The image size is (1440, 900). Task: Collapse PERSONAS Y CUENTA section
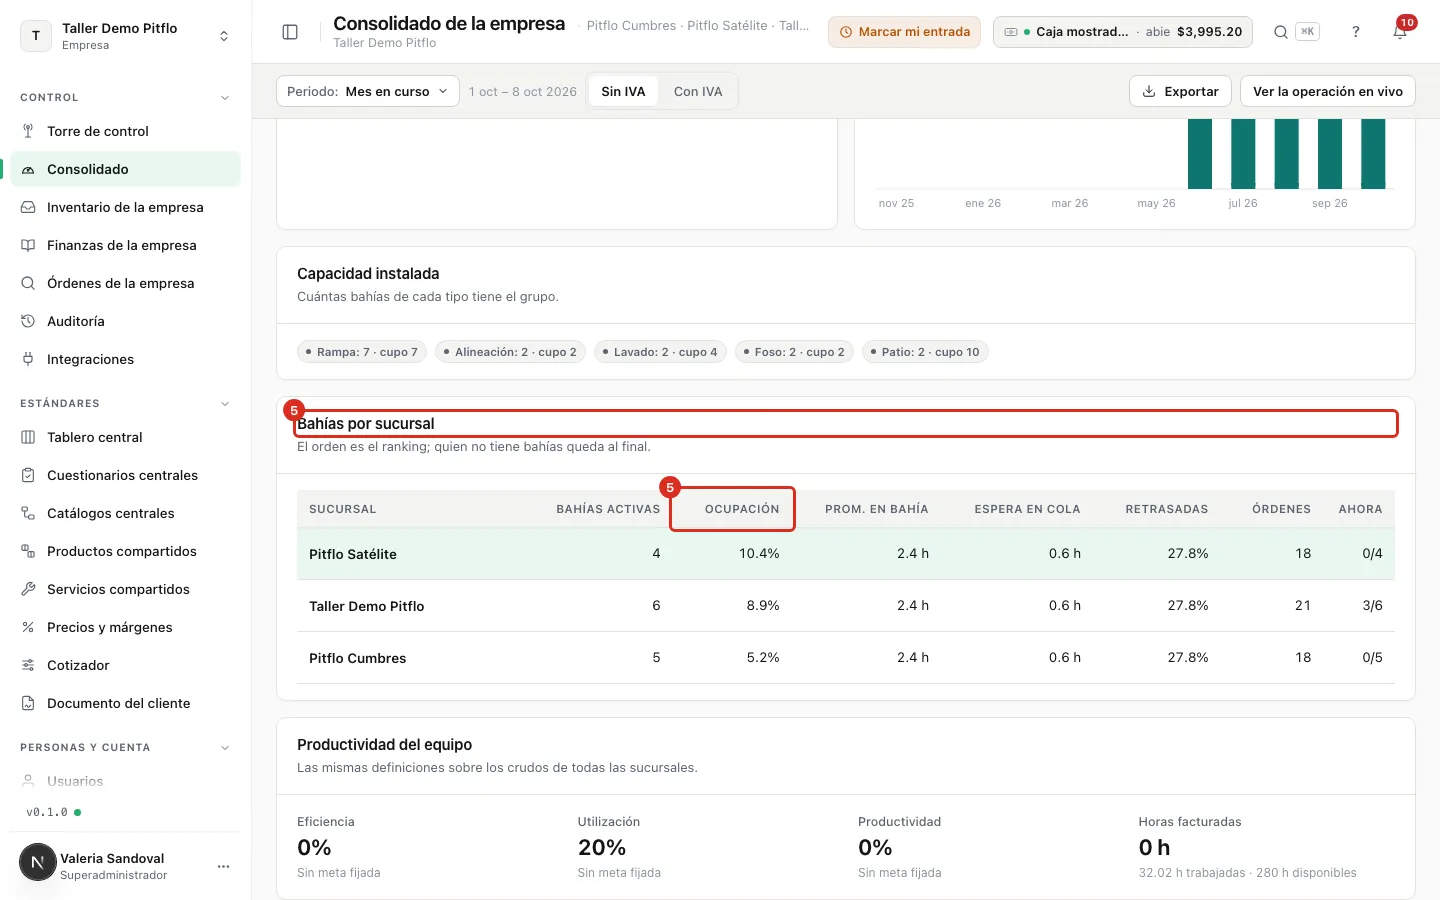[225, 748]
